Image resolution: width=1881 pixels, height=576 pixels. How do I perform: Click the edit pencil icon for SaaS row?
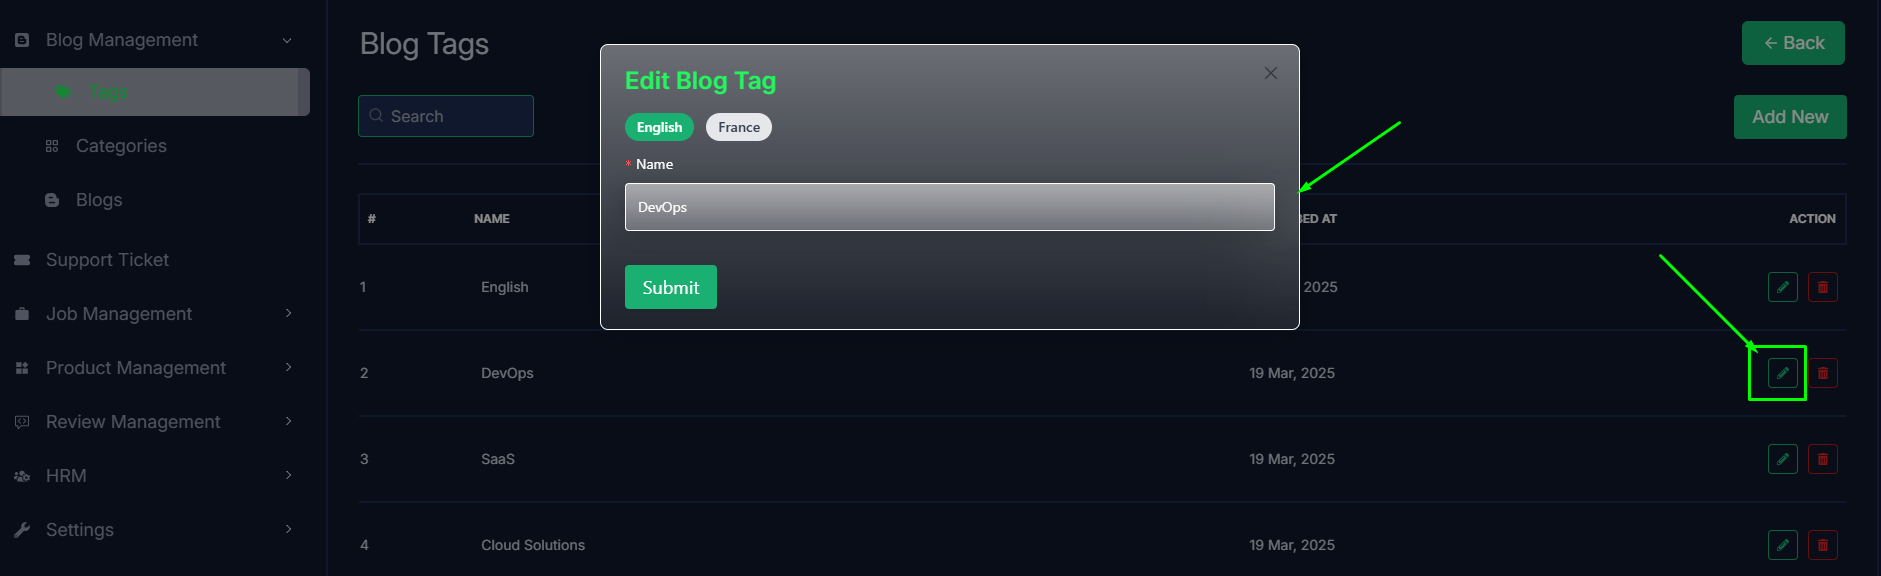(1782, 459)
